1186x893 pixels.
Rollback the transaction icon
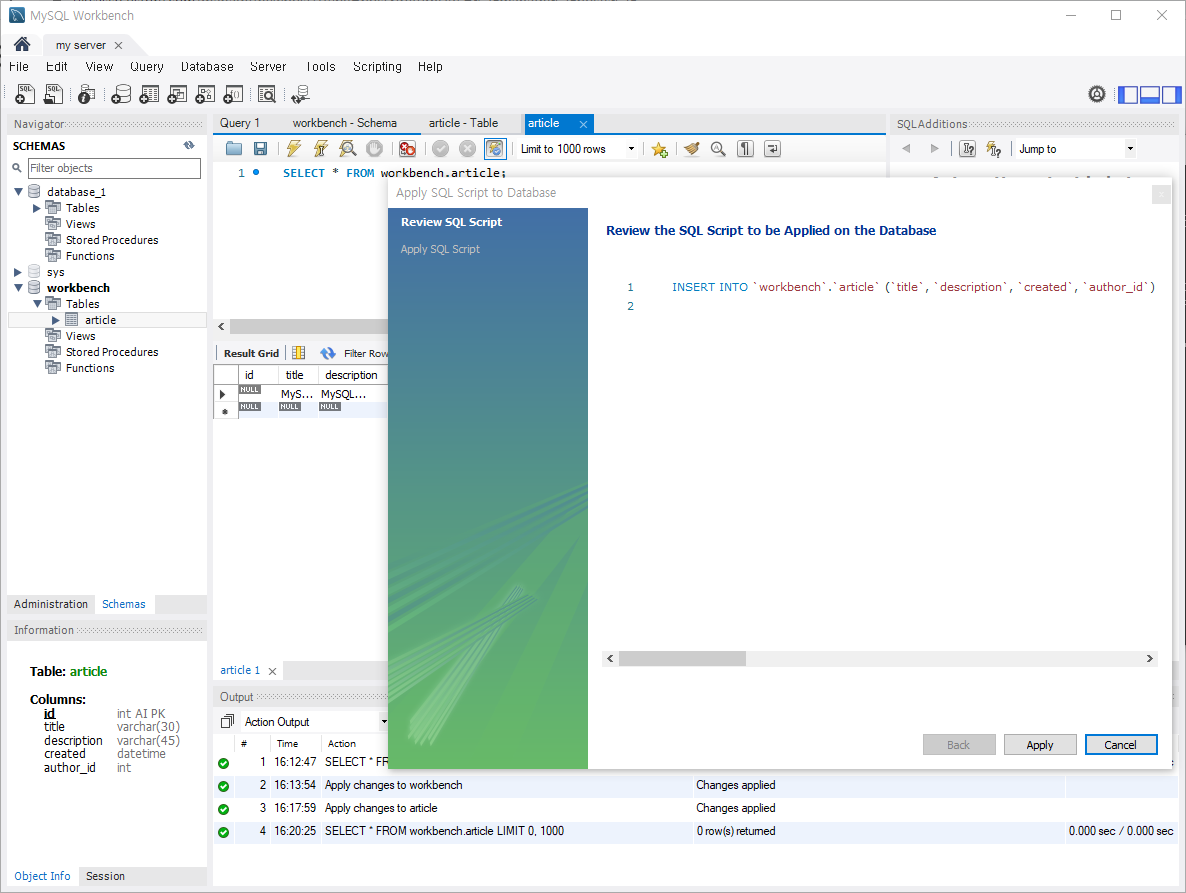pos(467,149)
